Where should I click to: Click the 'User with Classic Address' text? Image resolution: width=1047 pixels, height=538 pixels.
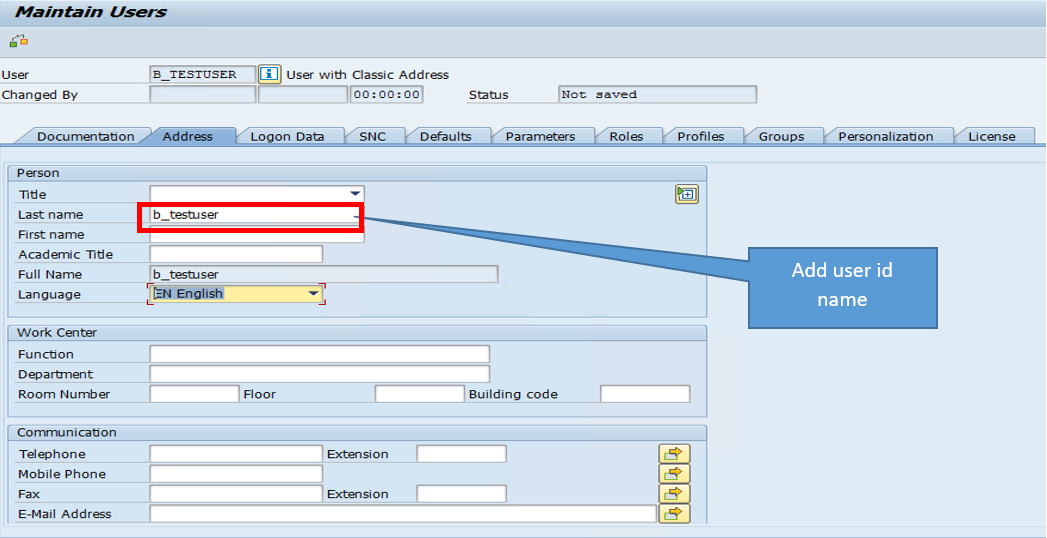(x=368, y=75)
